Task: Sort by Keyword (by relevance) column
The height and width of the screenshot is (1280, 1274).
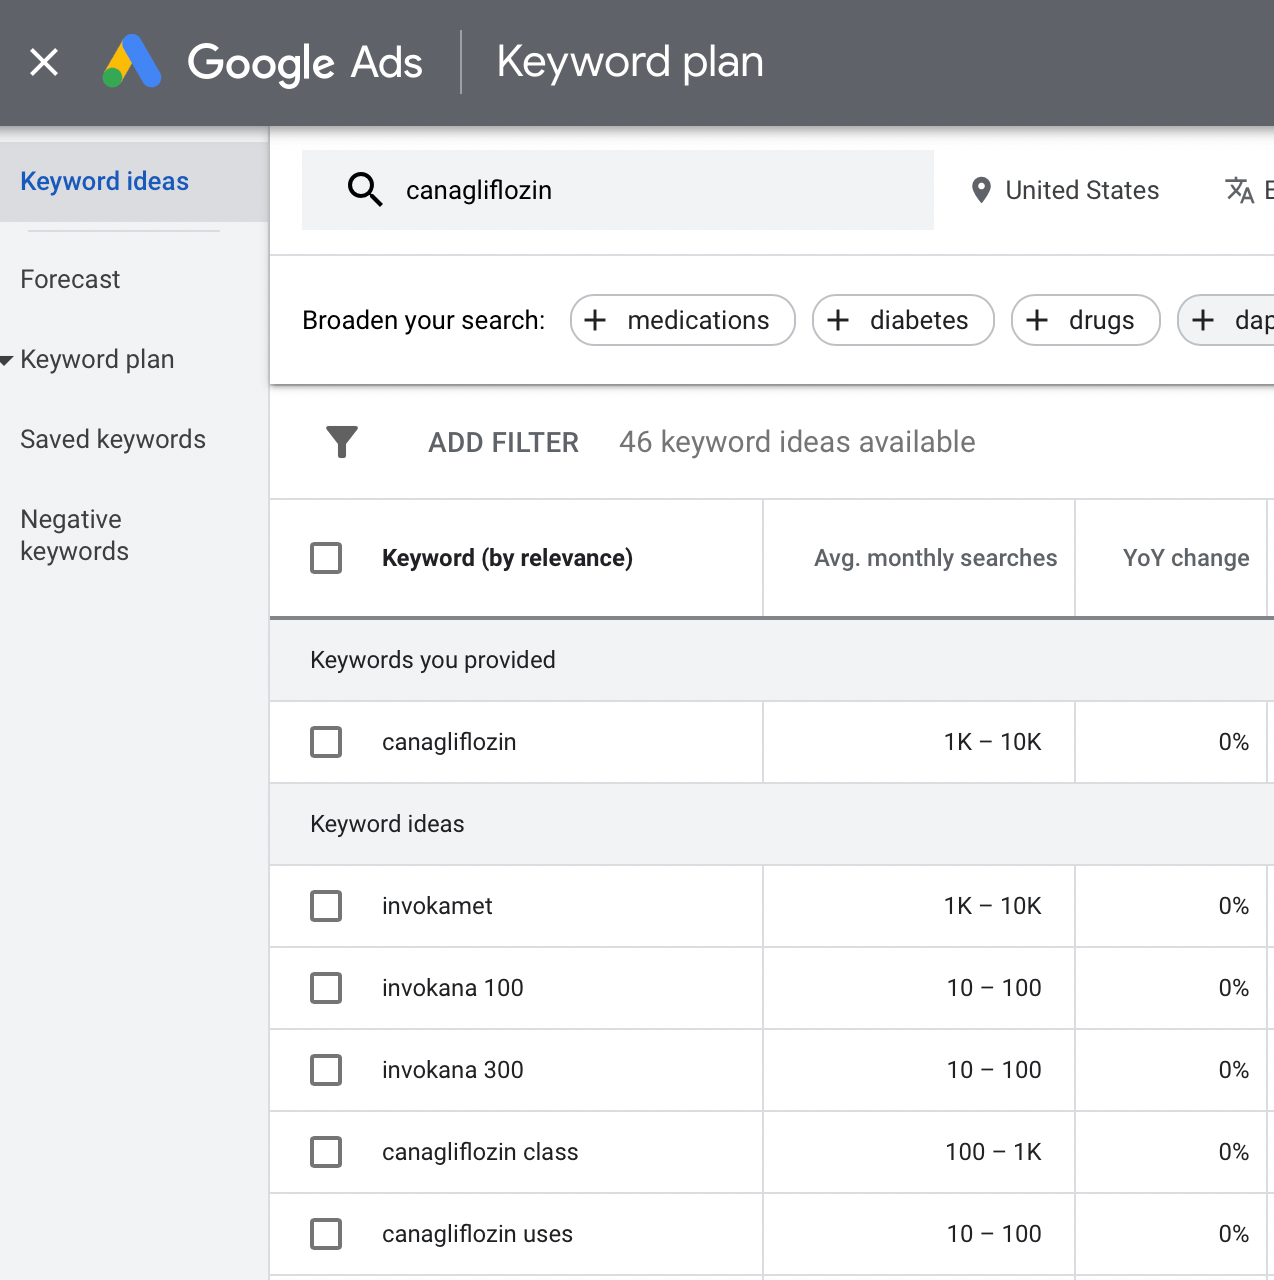Action: pos(507,558)
